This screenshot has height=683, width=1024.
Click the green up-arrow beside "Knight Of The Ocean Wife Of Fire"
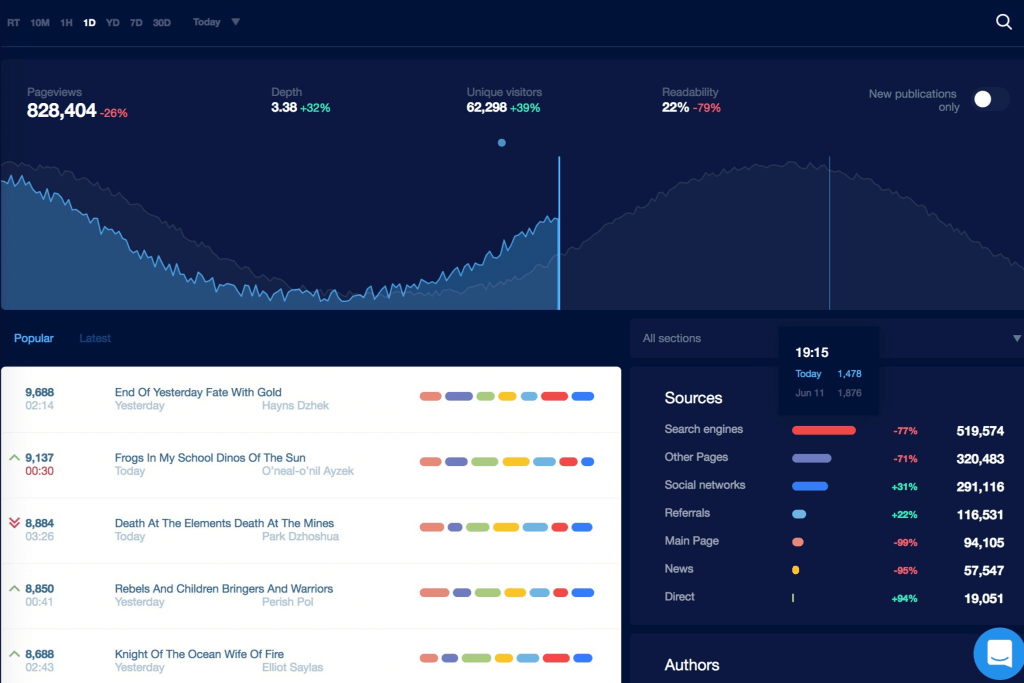pos(12,654)
